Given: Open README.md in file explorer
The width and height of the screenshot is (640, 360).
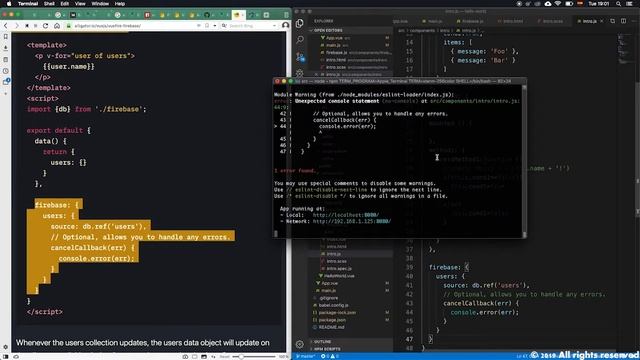Looking at the screenshot, I should [x=331, y=327].
